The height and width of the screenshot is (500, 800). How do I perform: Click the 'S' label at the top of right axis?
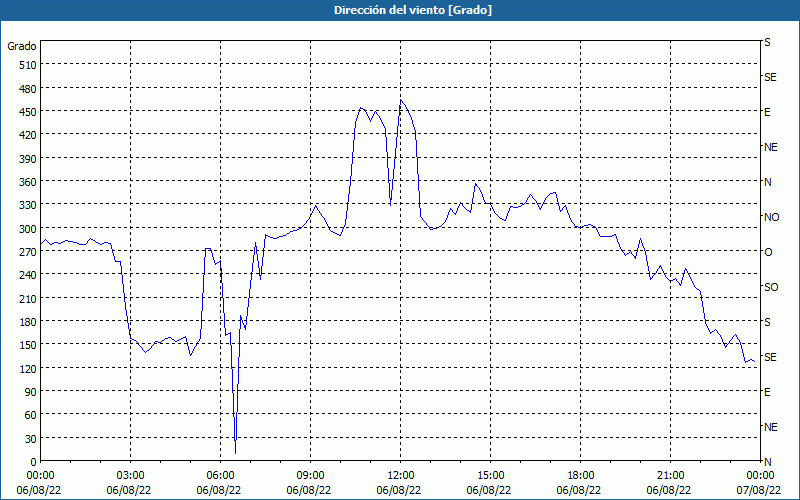pos(767,42)
